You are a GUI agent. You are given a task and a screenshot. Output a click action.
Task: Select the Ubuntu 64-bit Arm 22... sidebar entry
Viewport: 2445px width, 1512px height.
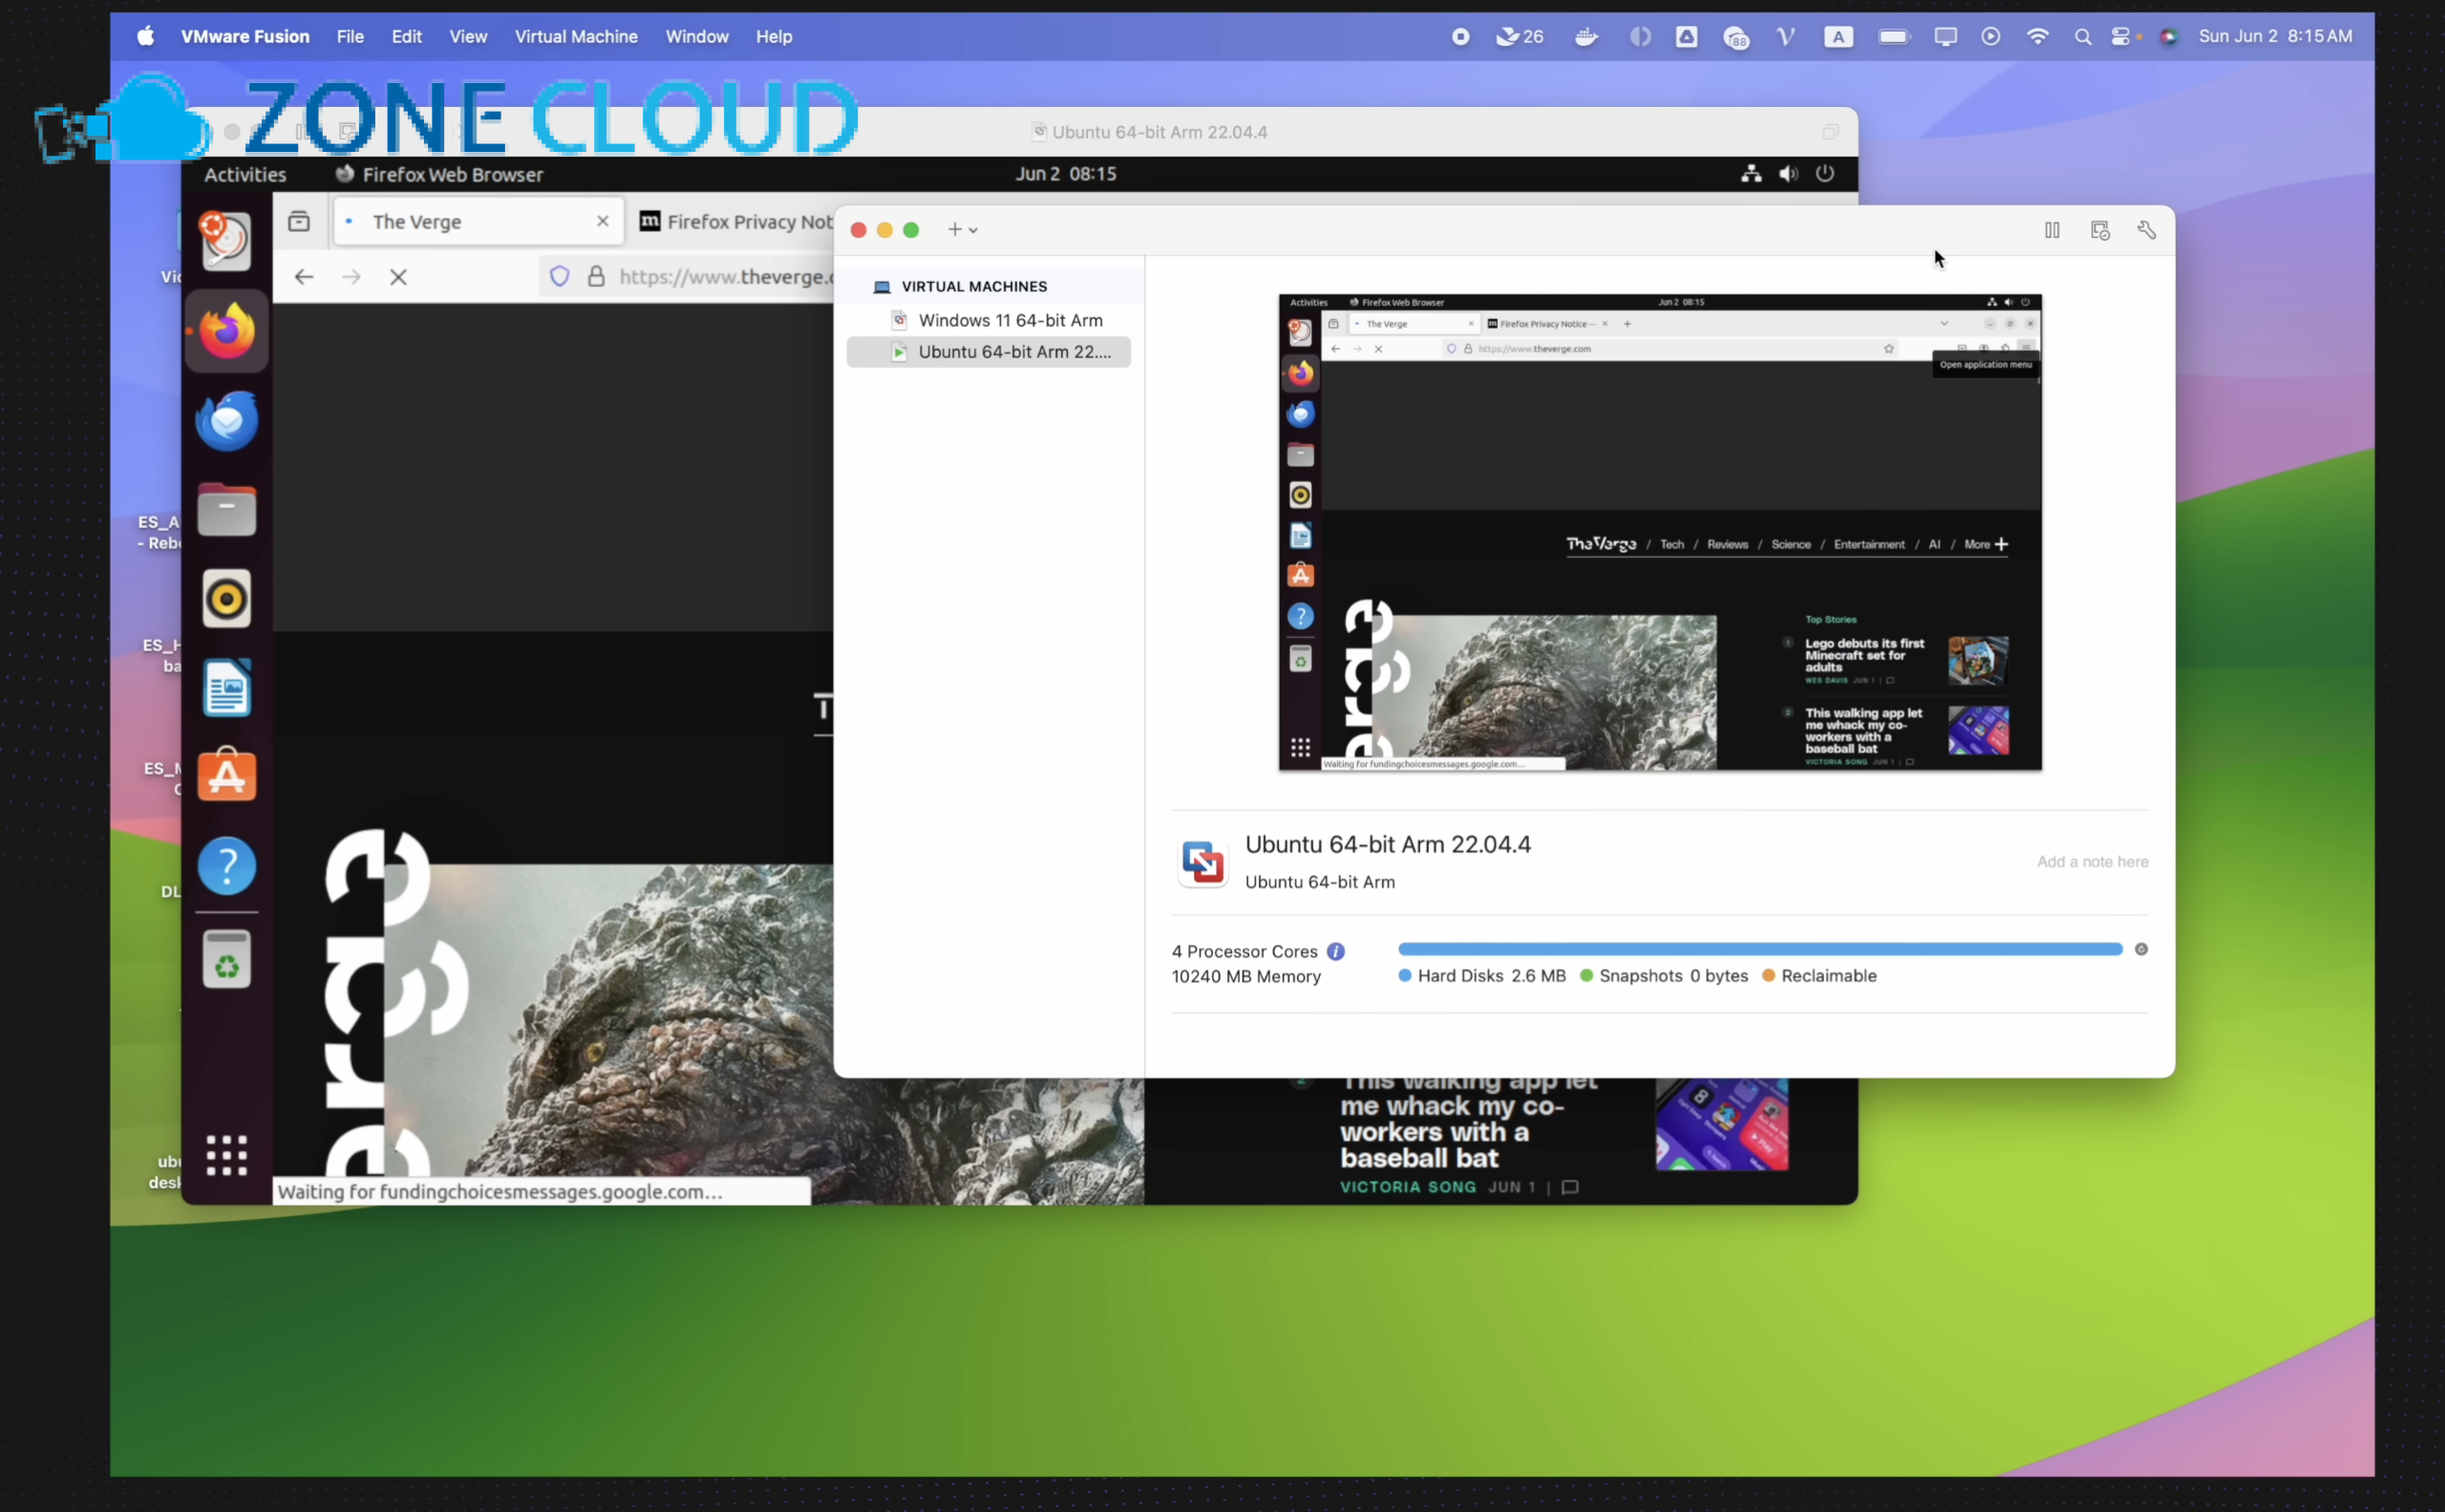(989, 352)
